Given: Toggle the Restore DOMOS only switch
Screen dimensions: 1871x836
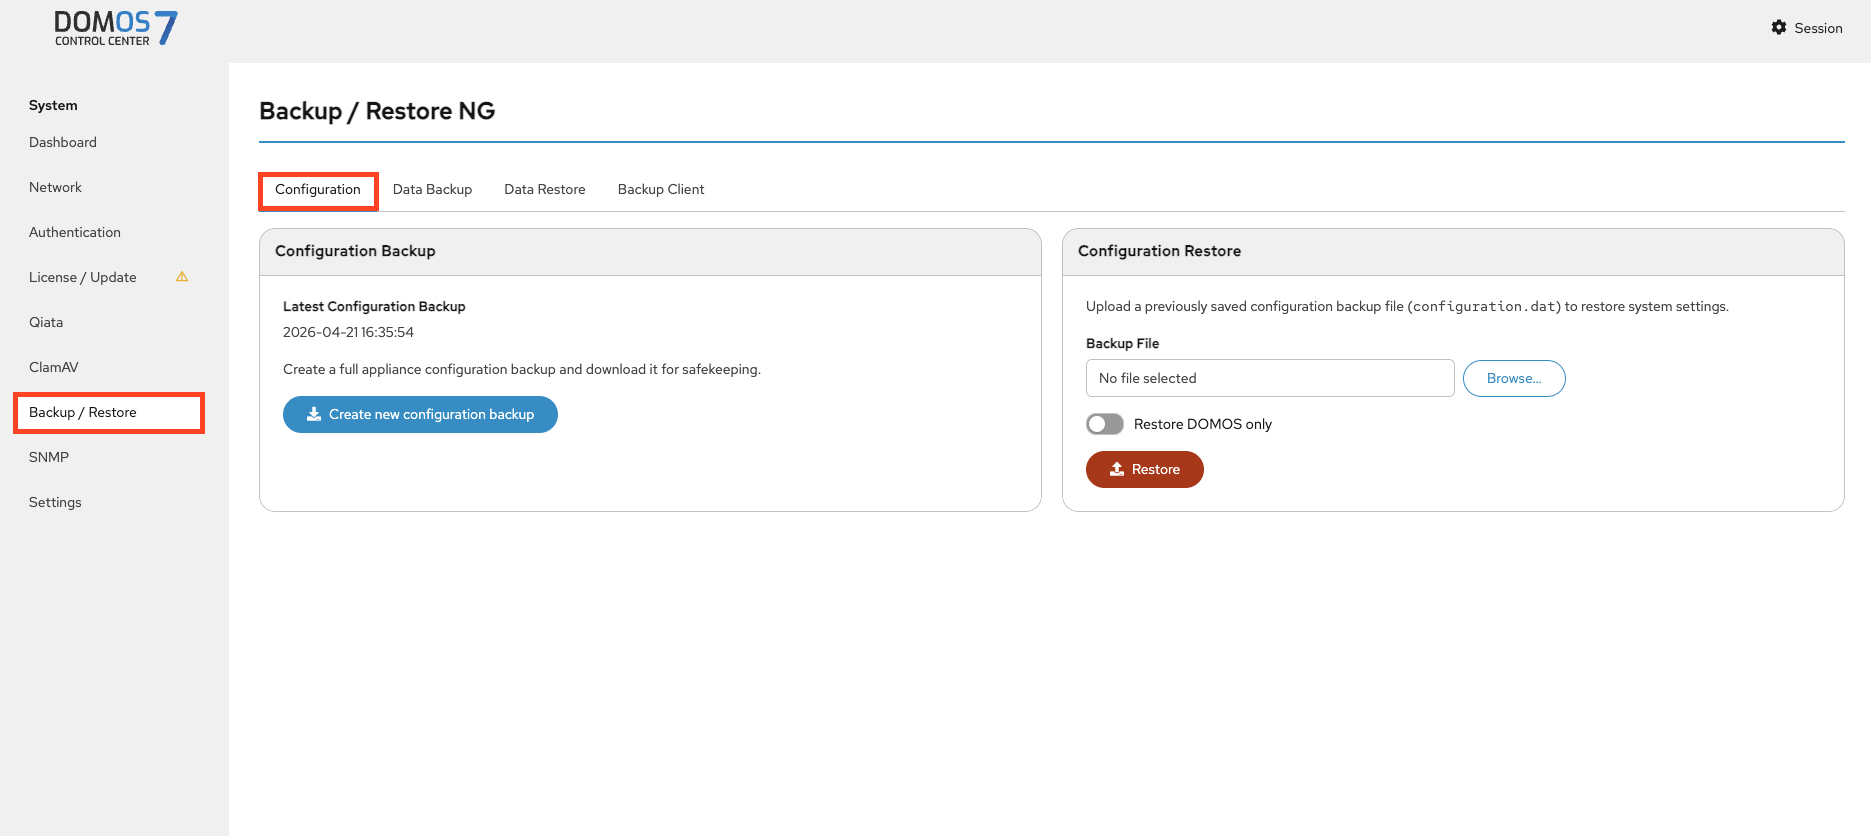Looking at the screenshot, I should (x=1105, y=424).
